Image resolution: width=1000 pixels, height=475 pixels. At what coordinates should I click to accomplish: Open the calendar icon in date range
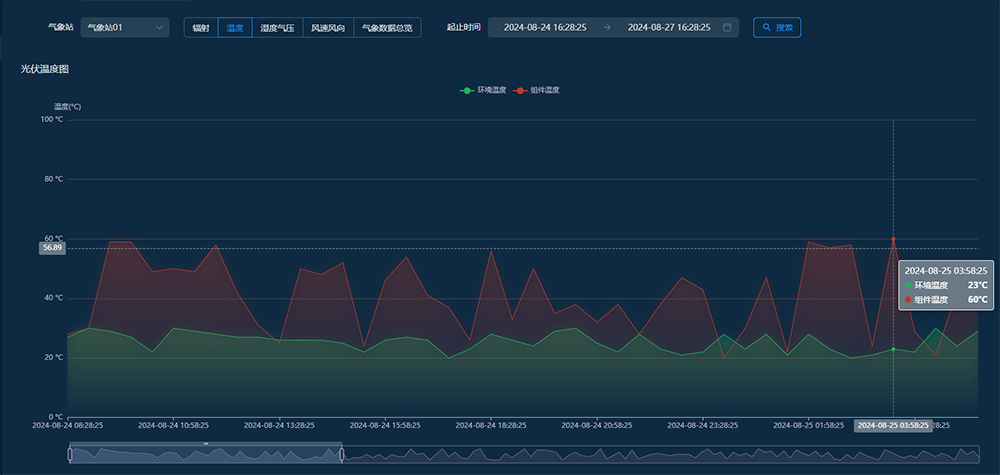click(x=727, y=28)
